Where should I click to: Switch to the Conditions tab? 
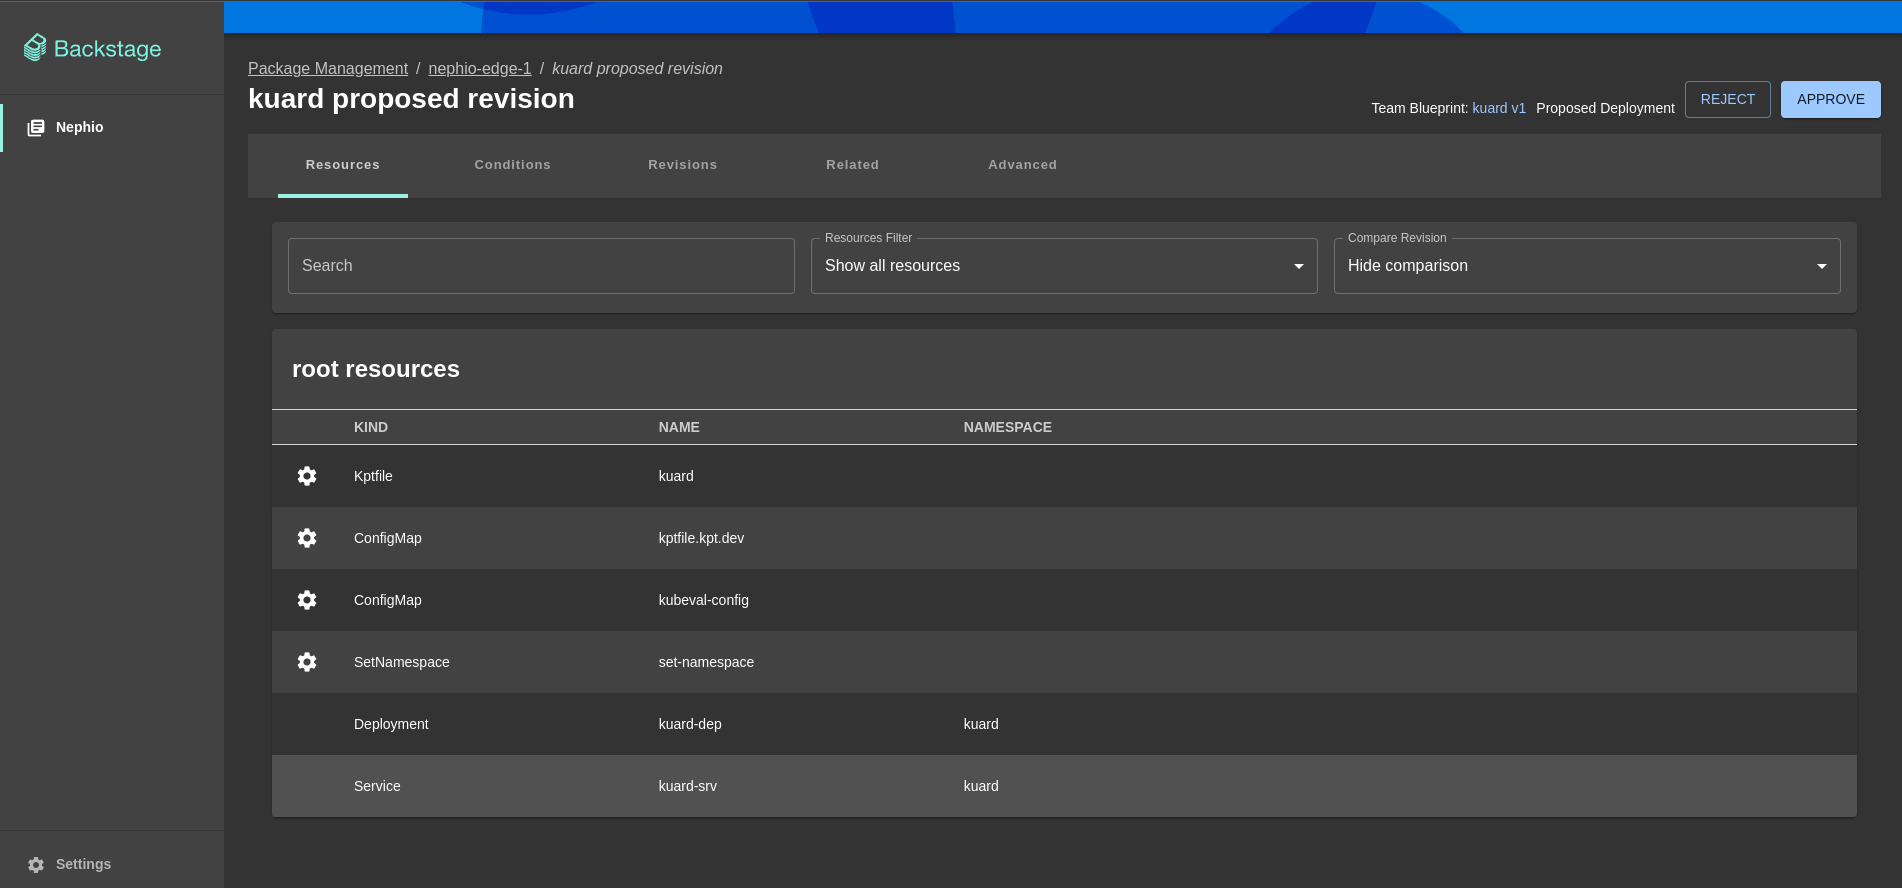(513, 165)
